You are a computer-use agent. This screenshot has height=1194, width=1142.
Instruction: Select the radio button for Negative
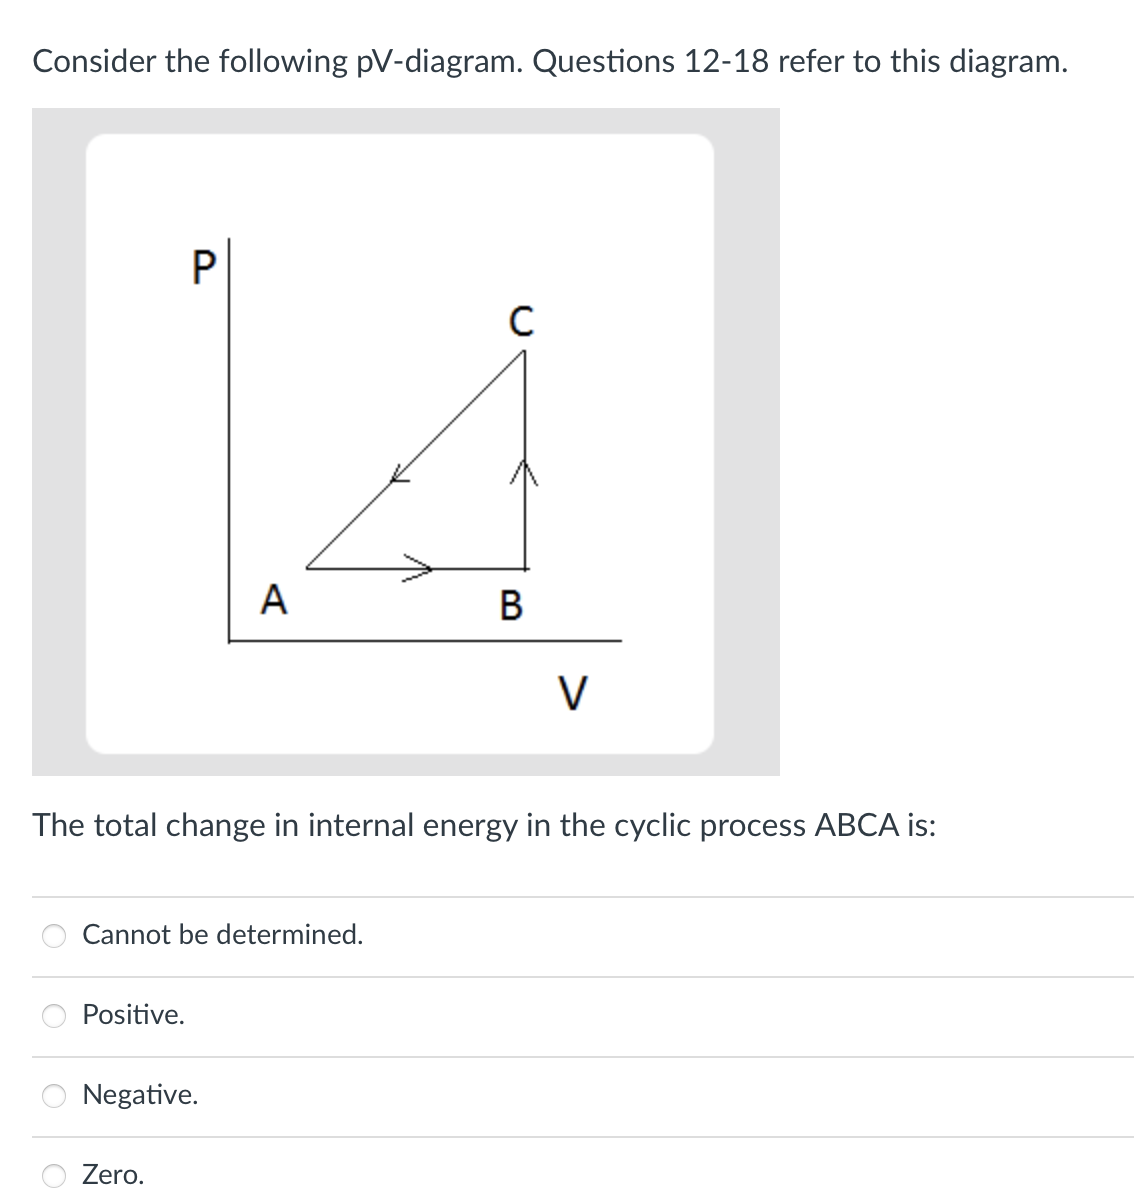coord(55,1095)
